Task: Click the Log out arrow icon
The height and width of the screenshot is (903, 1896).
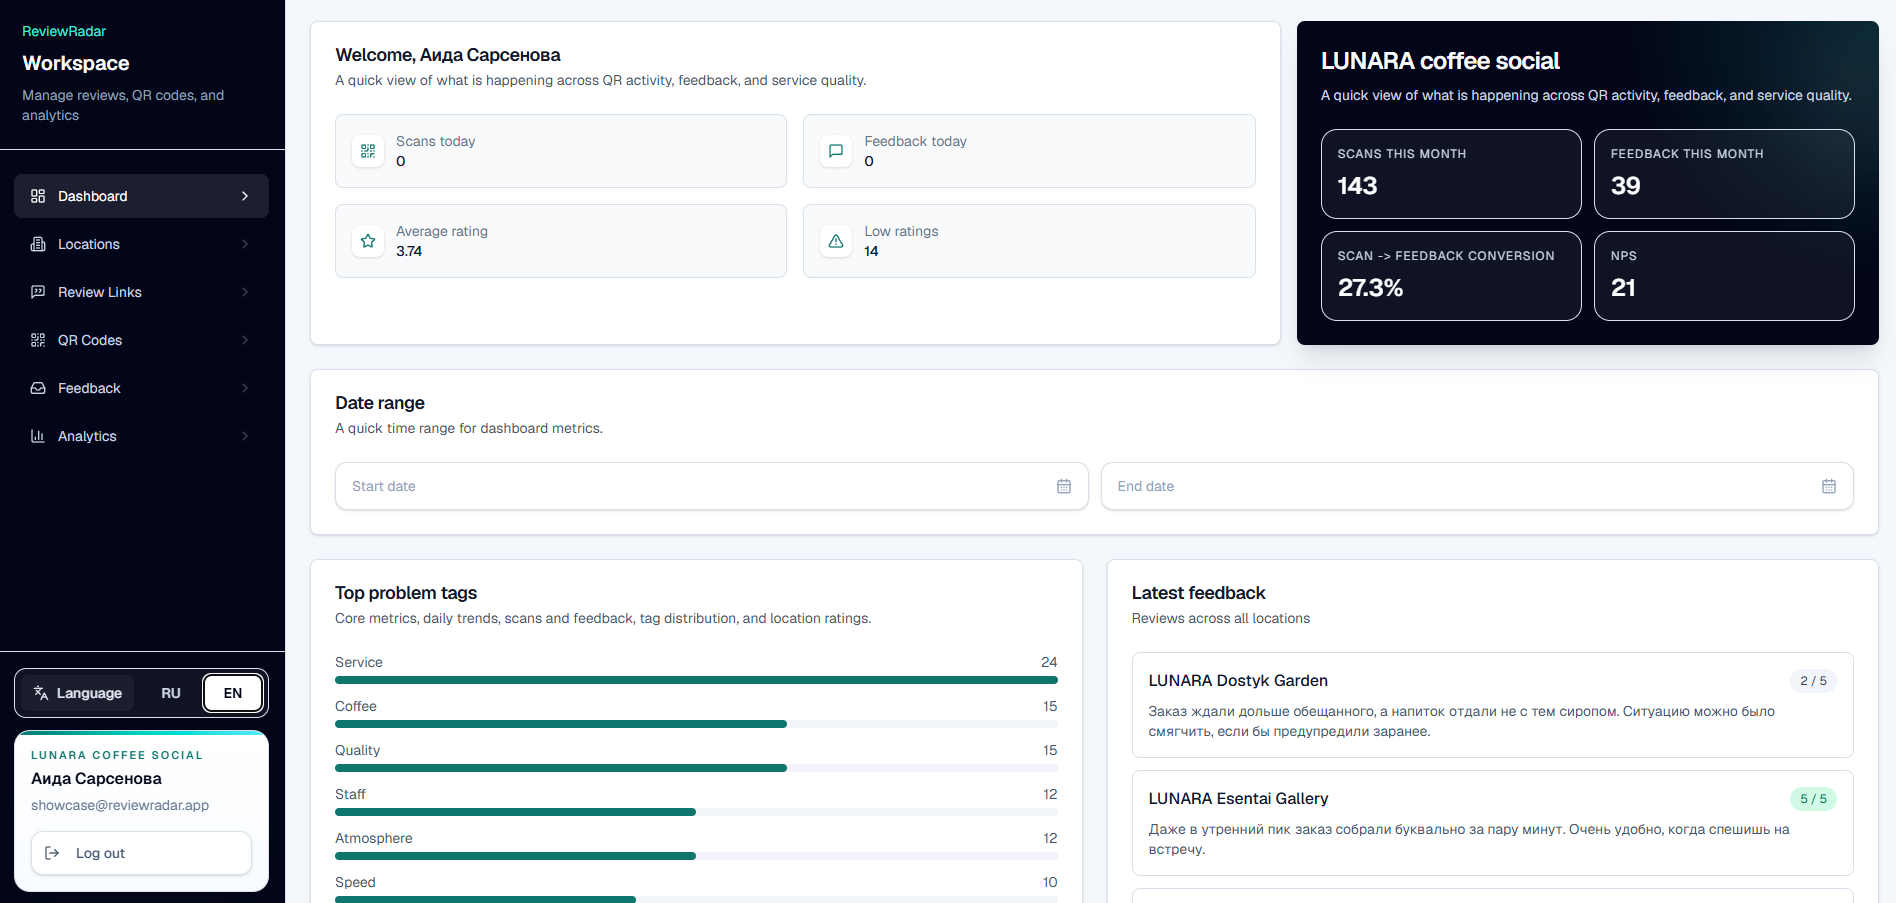Action: click(53, 853)
